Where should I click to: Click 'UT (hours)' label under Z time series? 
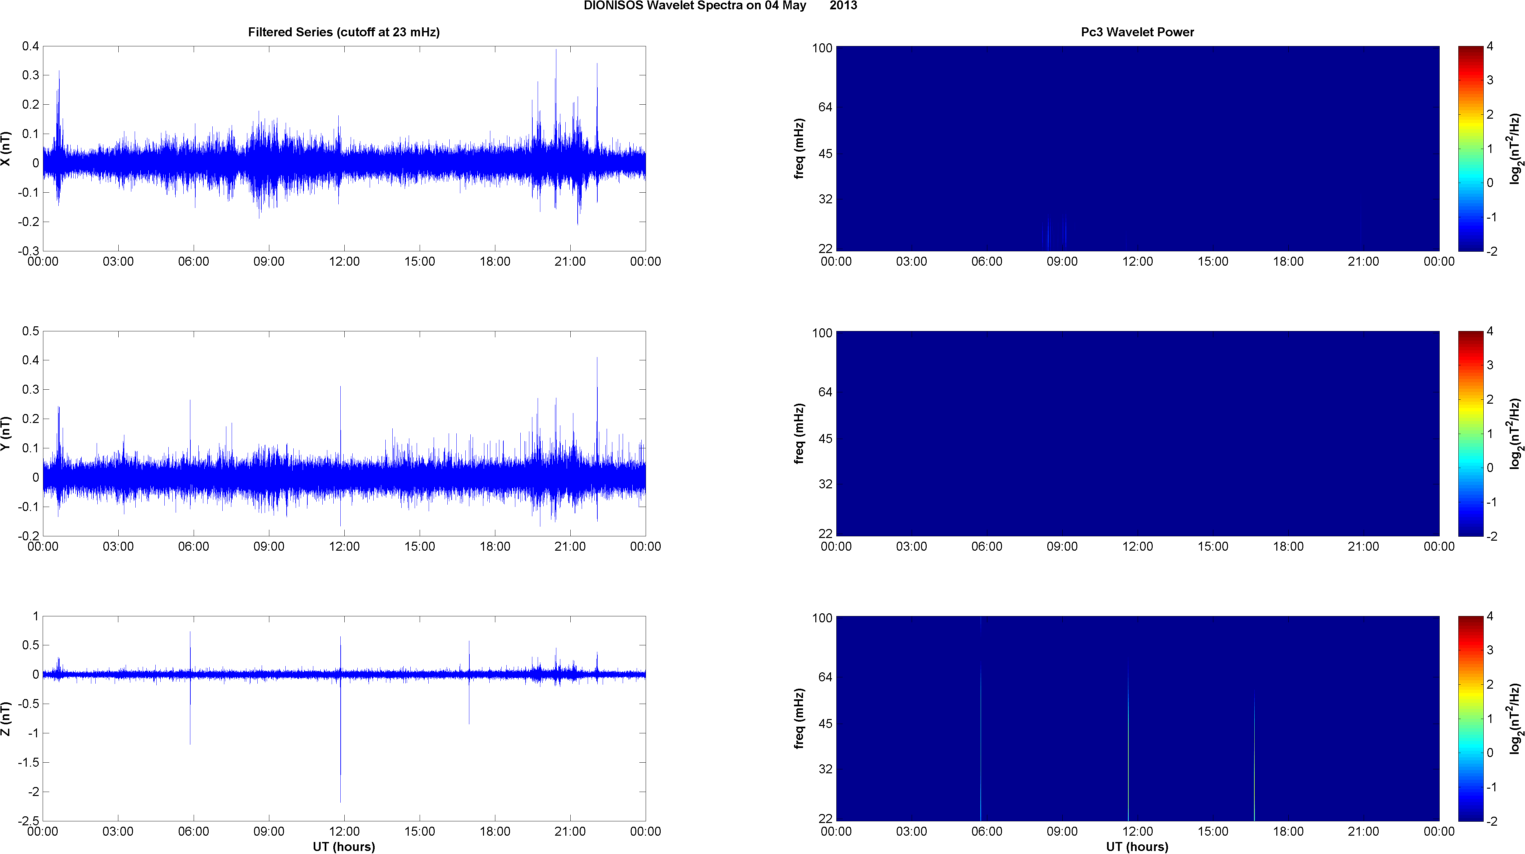click(x=344, y=847)
